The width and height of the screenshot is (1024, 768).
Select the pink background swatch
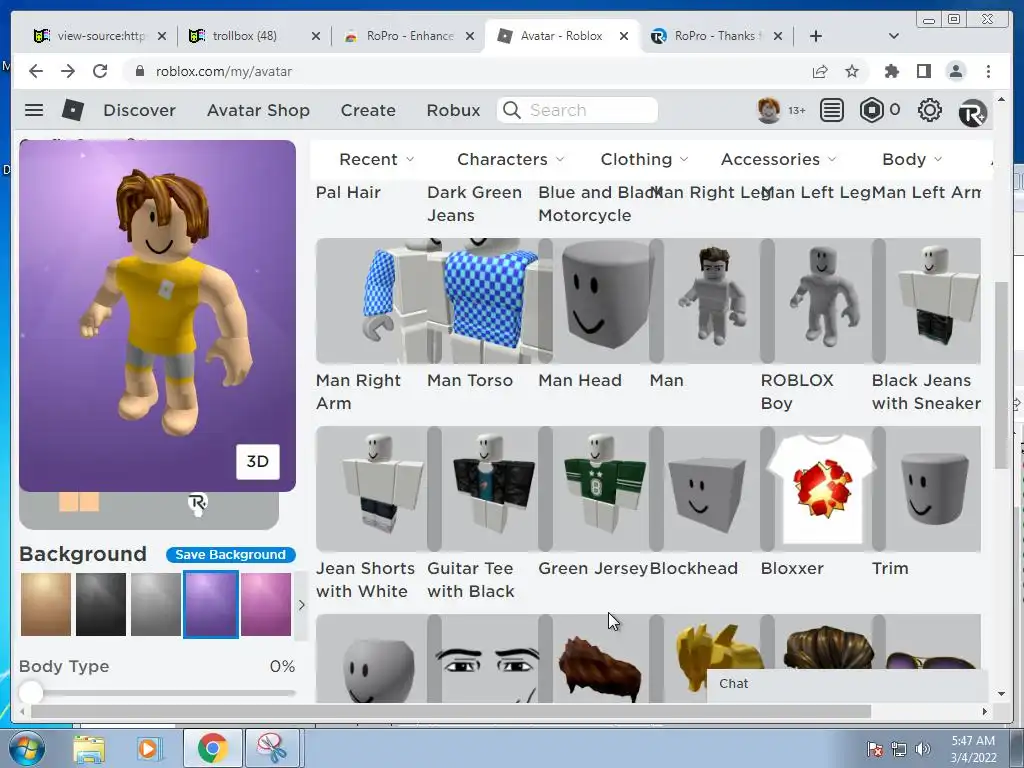click(x=266, y=604)
